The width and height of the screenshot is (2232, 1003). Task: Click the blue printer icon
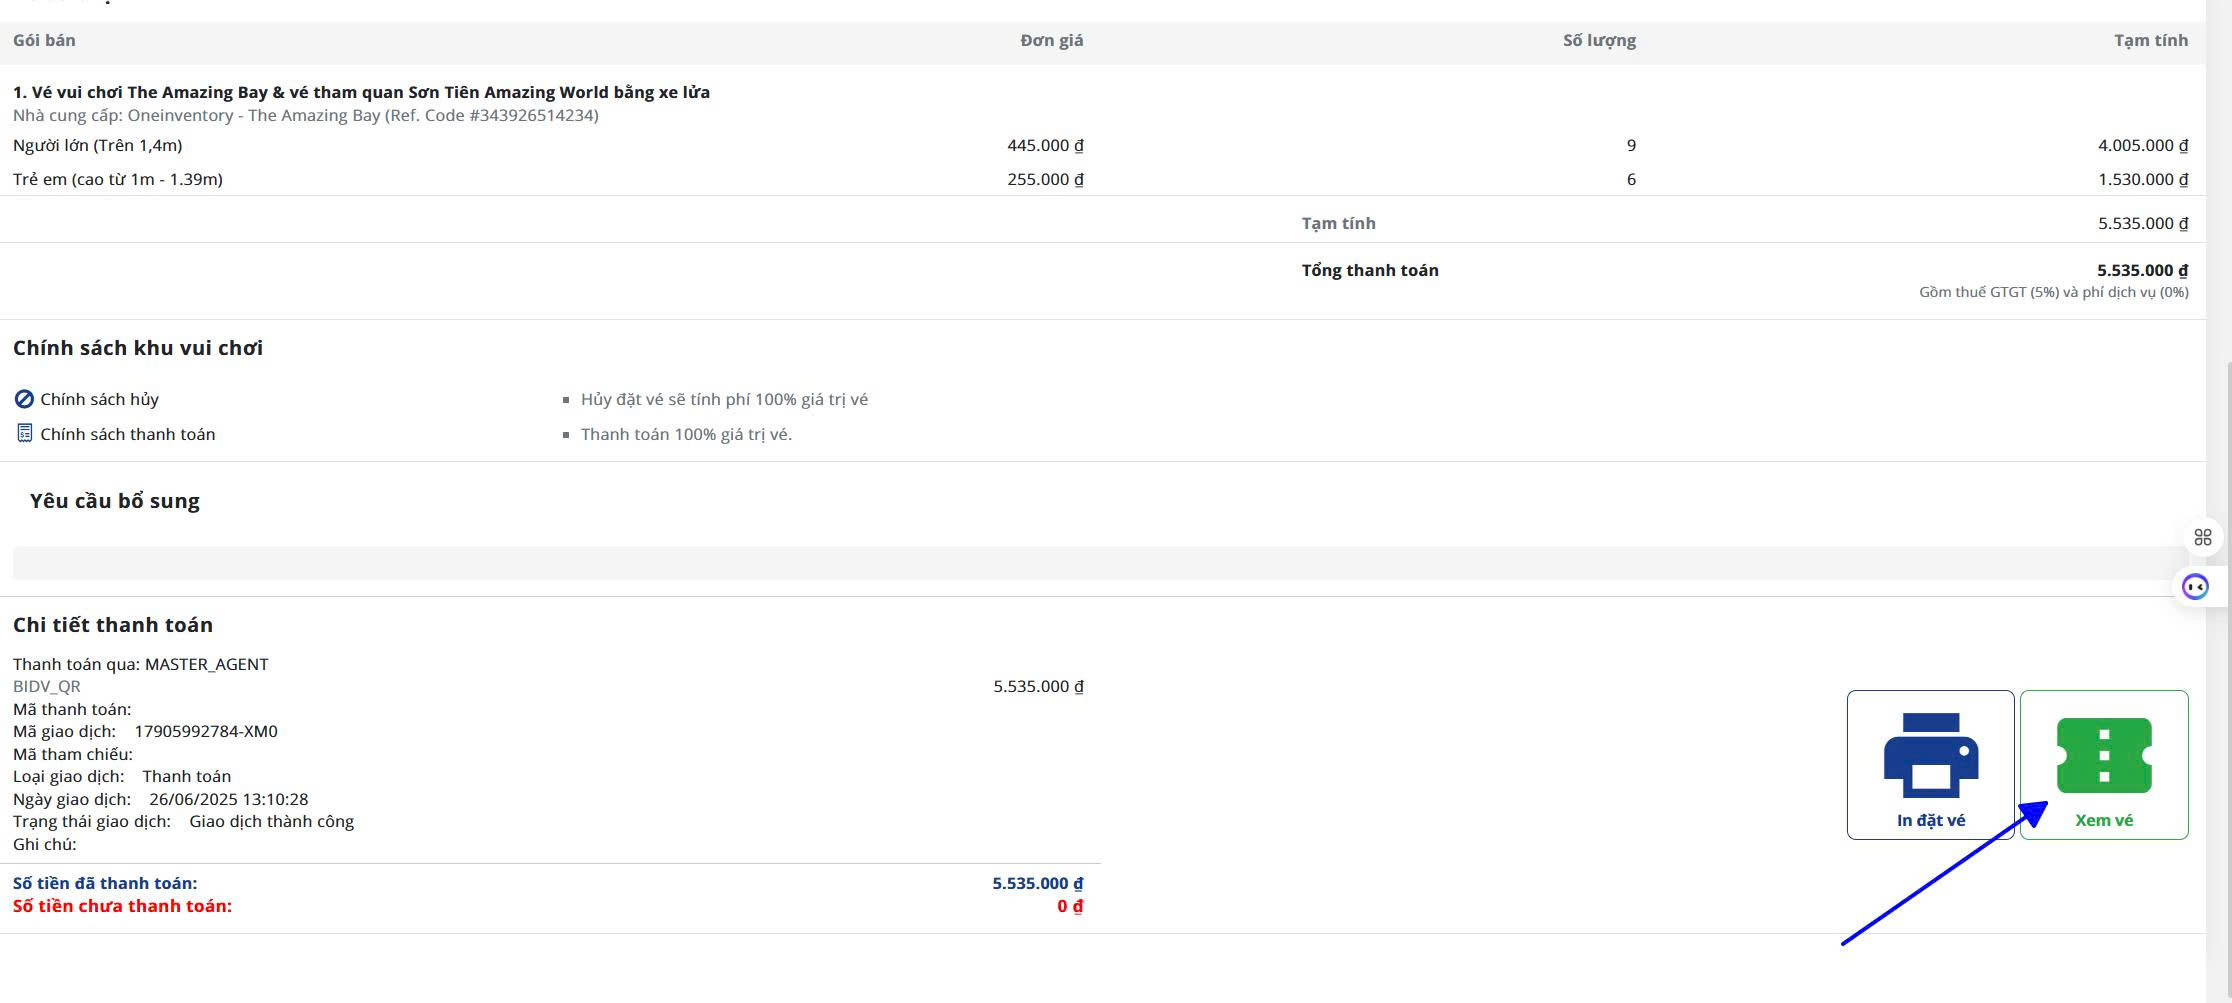click(1930, 755)
